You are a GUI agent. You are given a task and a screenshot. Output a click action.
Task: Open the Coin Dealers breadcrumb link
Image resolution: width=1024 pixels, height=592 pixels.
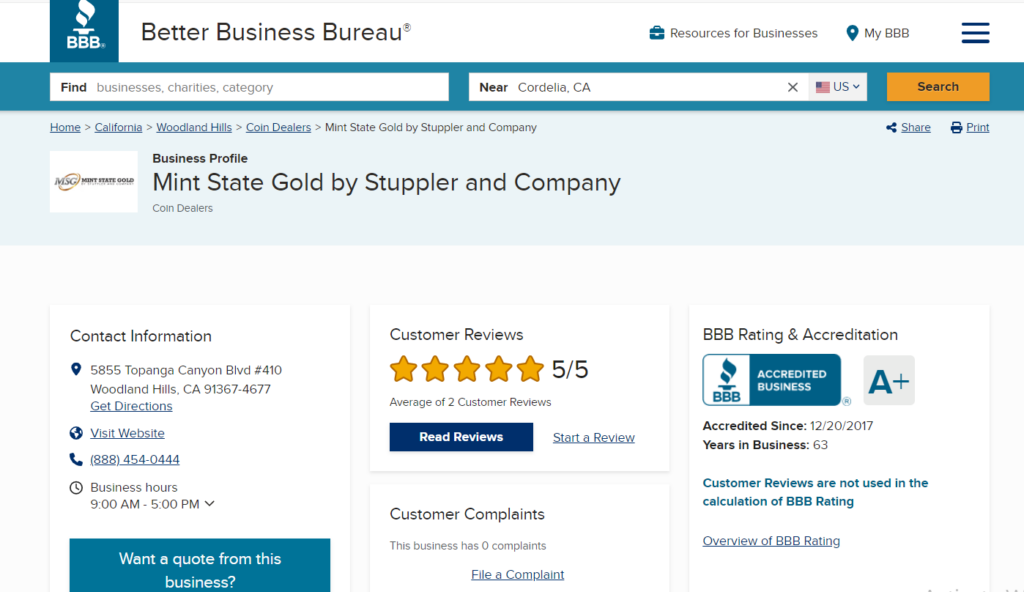click(x=278, y=127)
